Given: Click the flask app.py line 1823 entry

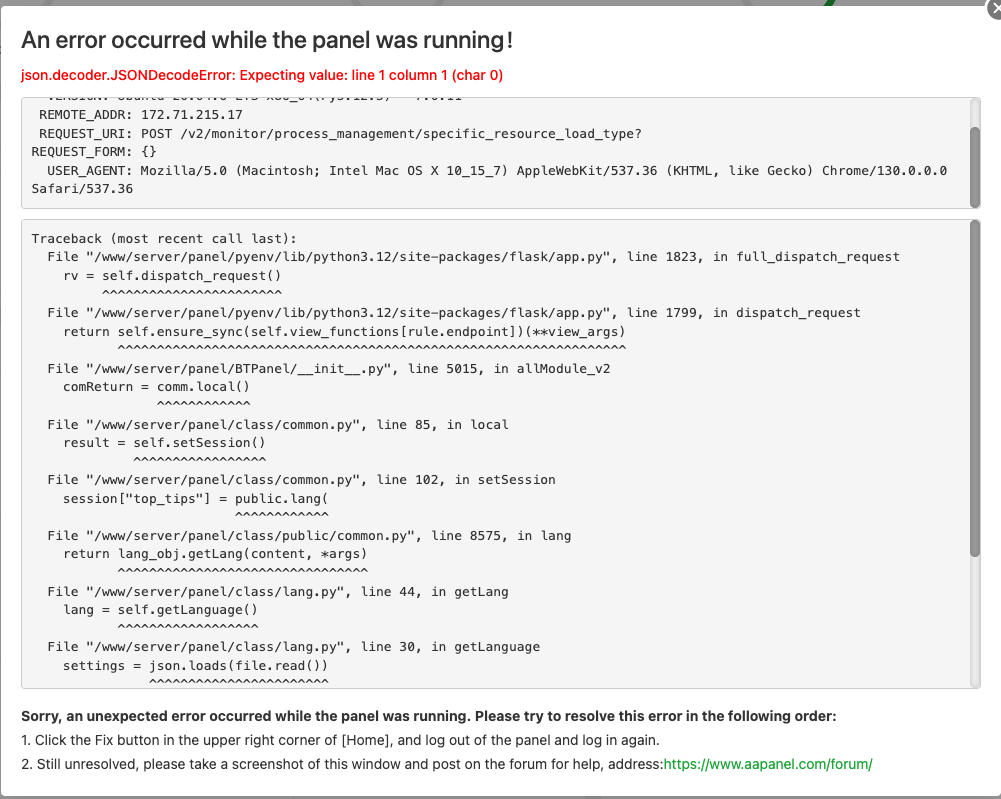Looking at the screenshot, I should coord(473,257).
